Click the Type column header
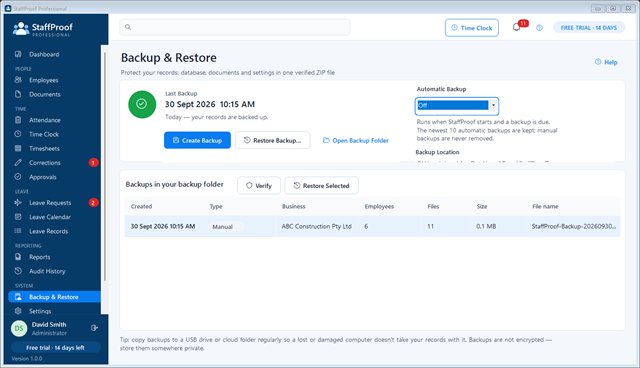Image resolution: width=640 pixels, height=368 pixels. [x=216, y=206]
